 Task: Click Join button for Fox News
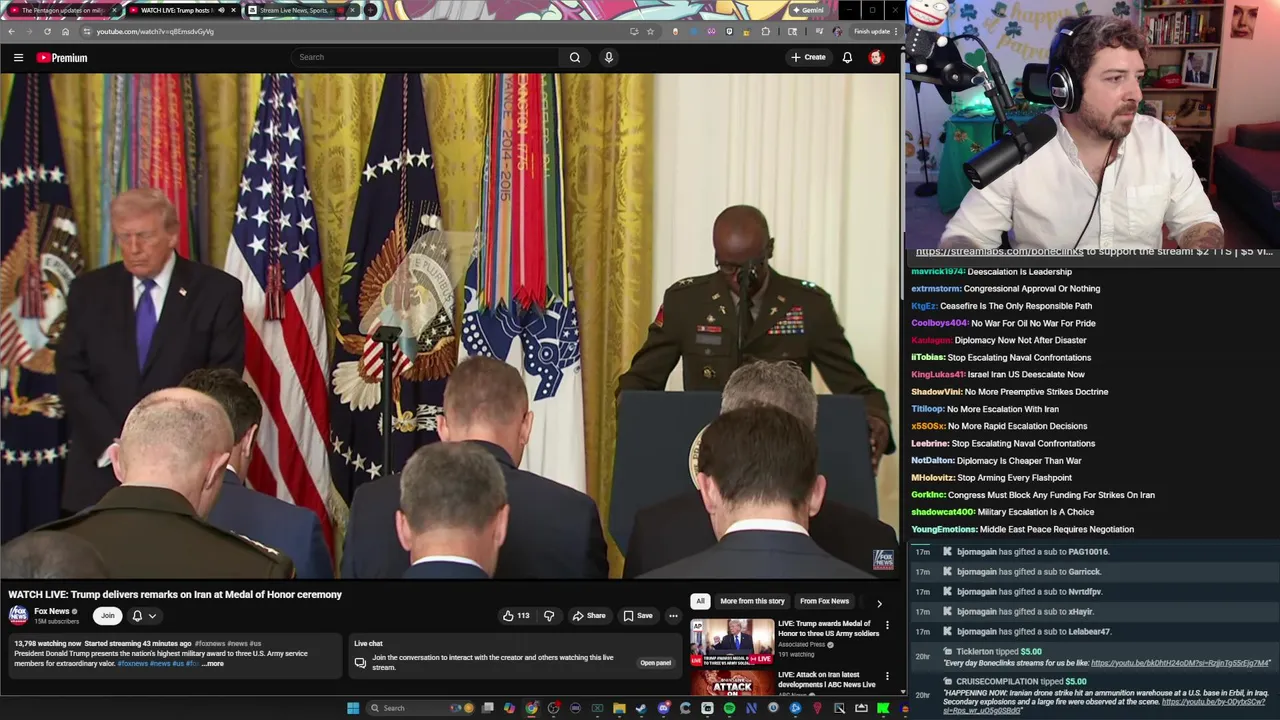click(107, 616)
